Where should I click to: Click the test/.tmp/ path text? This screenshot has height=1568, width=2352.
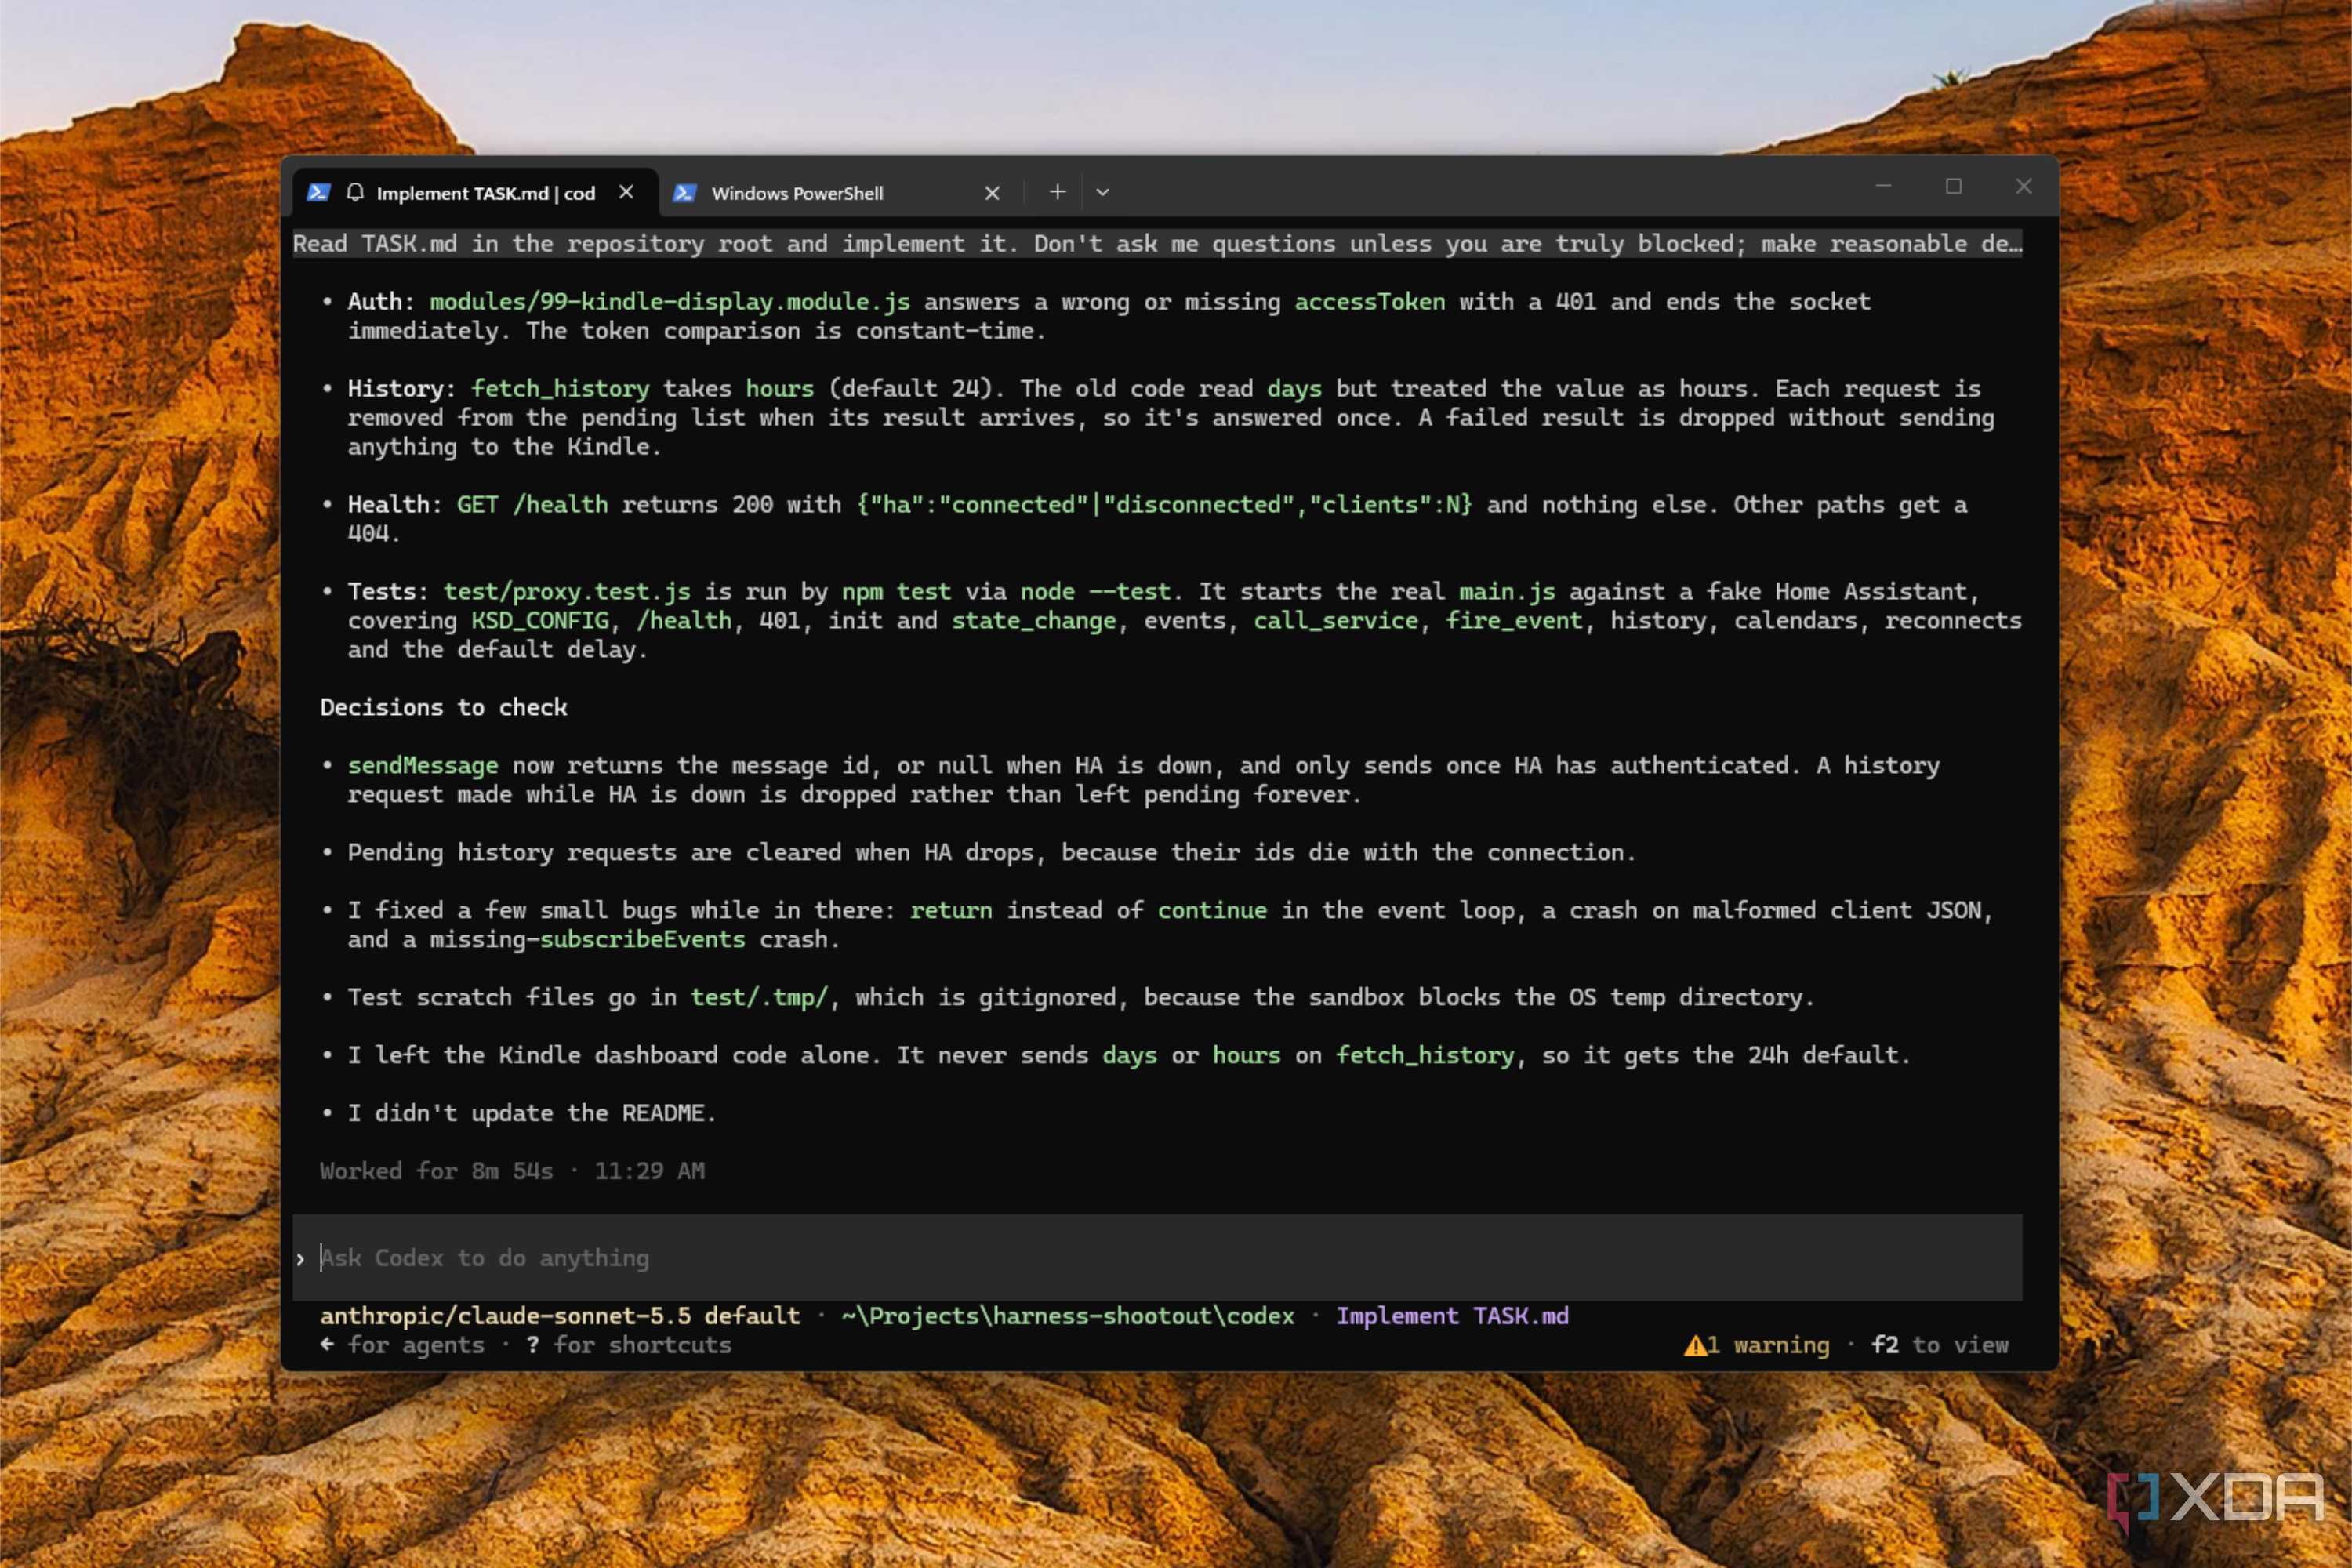[x=759, y=998]
